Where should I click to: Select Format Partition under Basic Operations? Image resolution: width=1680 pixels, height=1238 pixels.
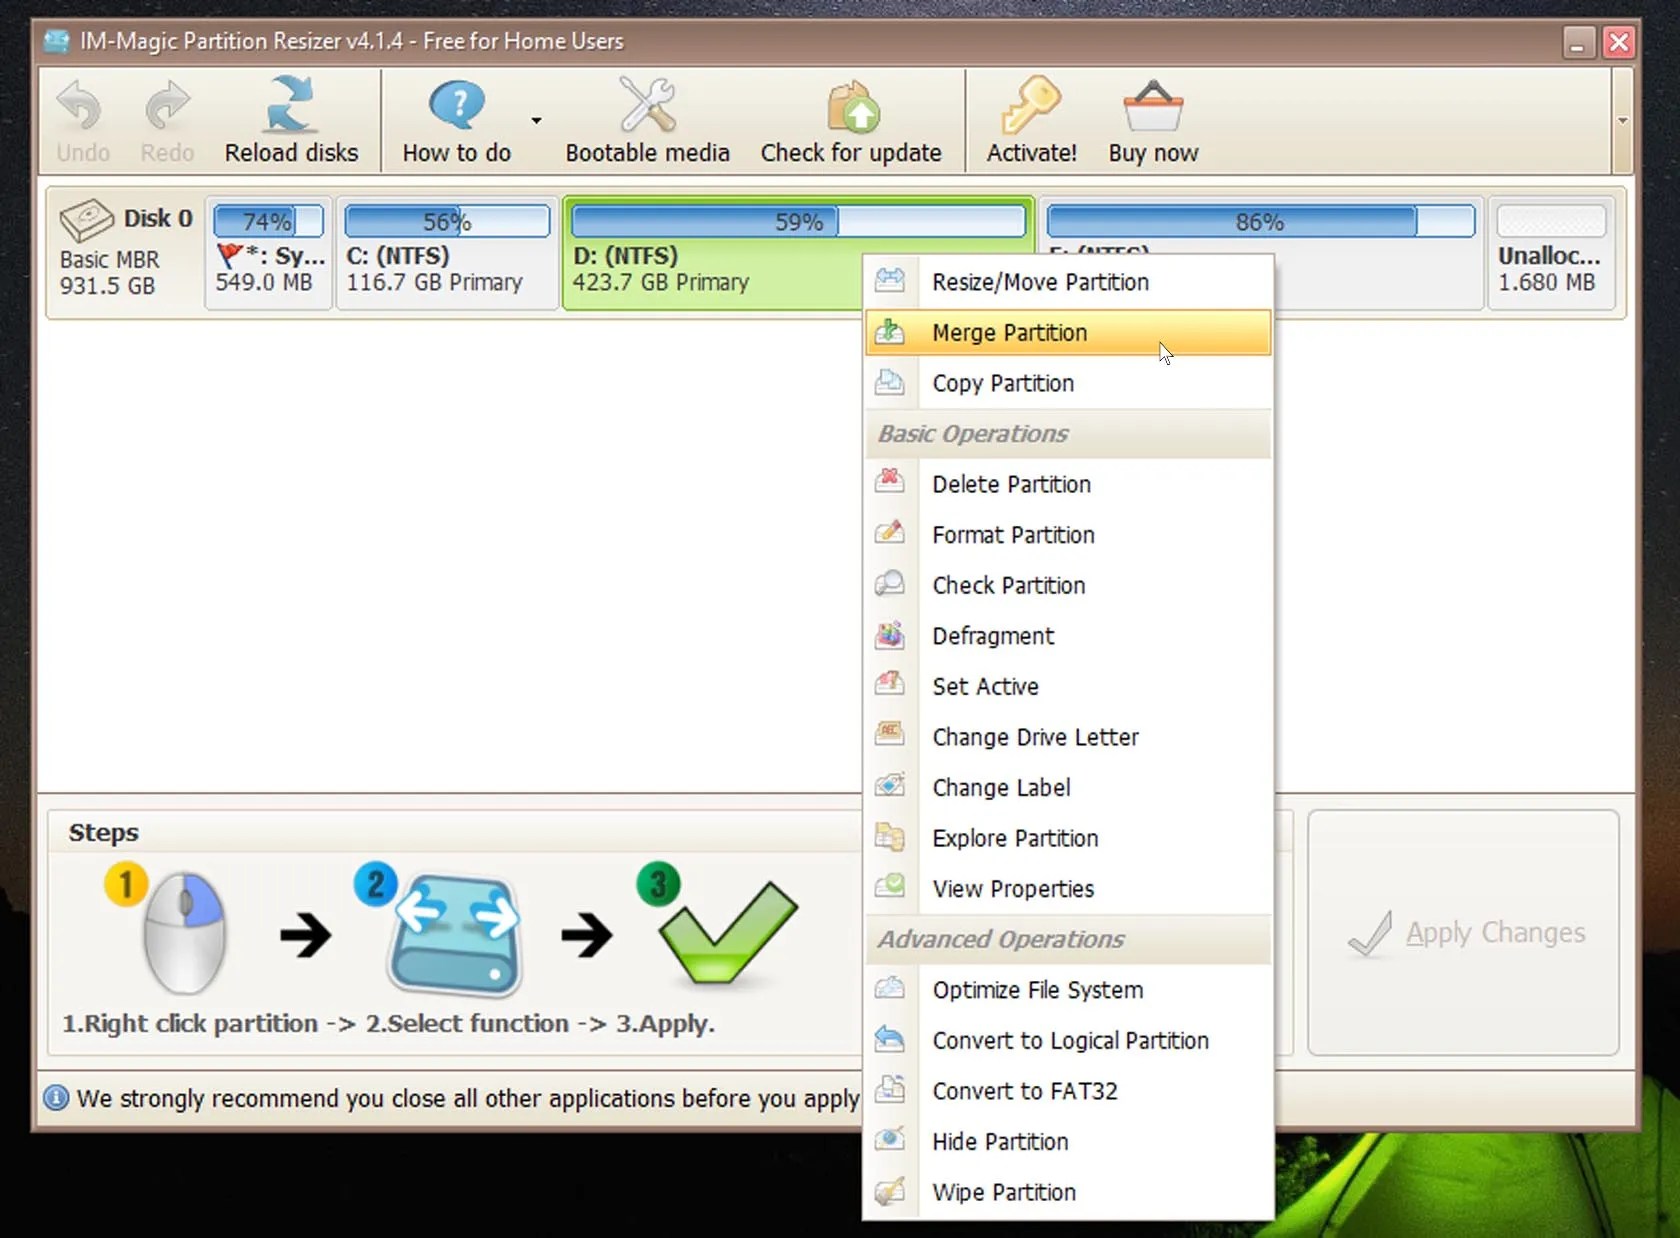tap(1012, 535)
